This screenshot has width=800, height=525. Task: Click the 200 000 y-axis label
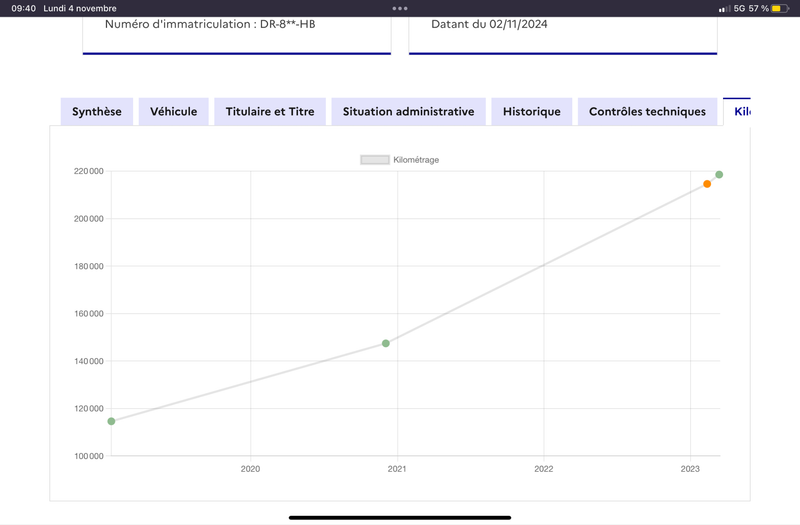point(89,219)
